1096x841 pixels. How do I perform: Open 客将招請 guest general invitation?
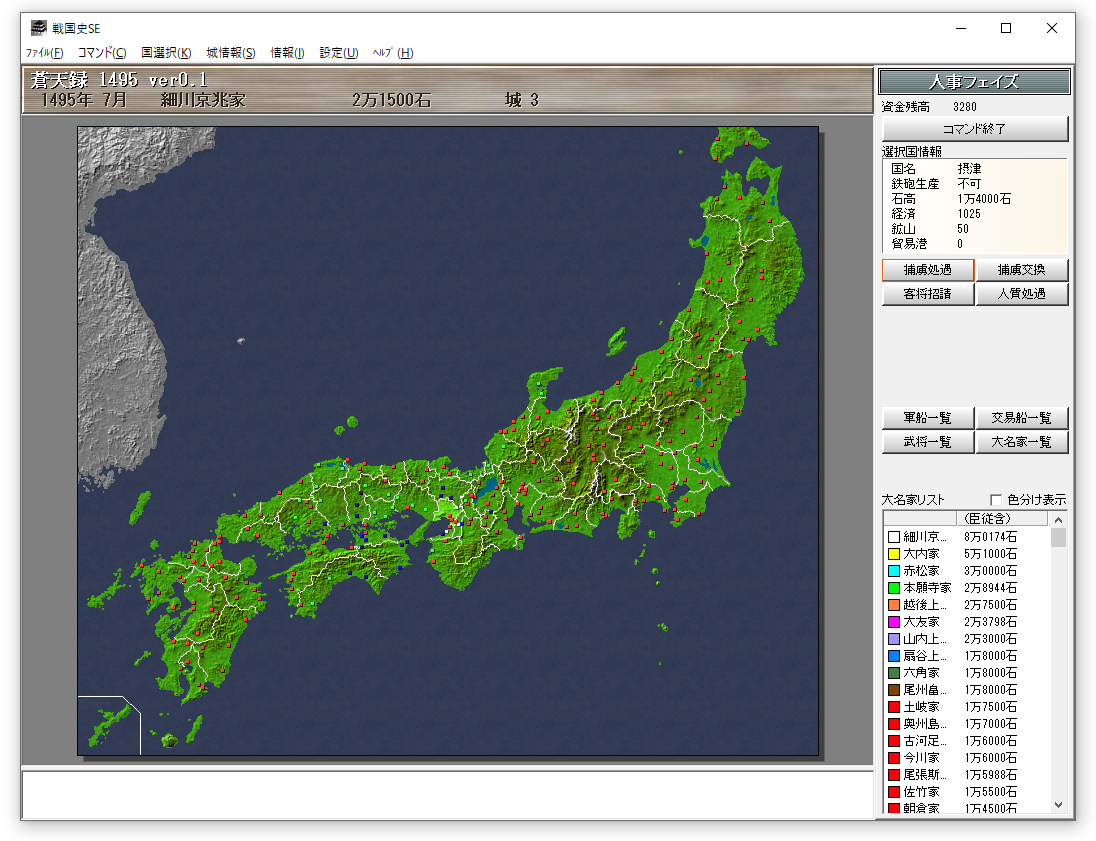(x=927, y=294)
